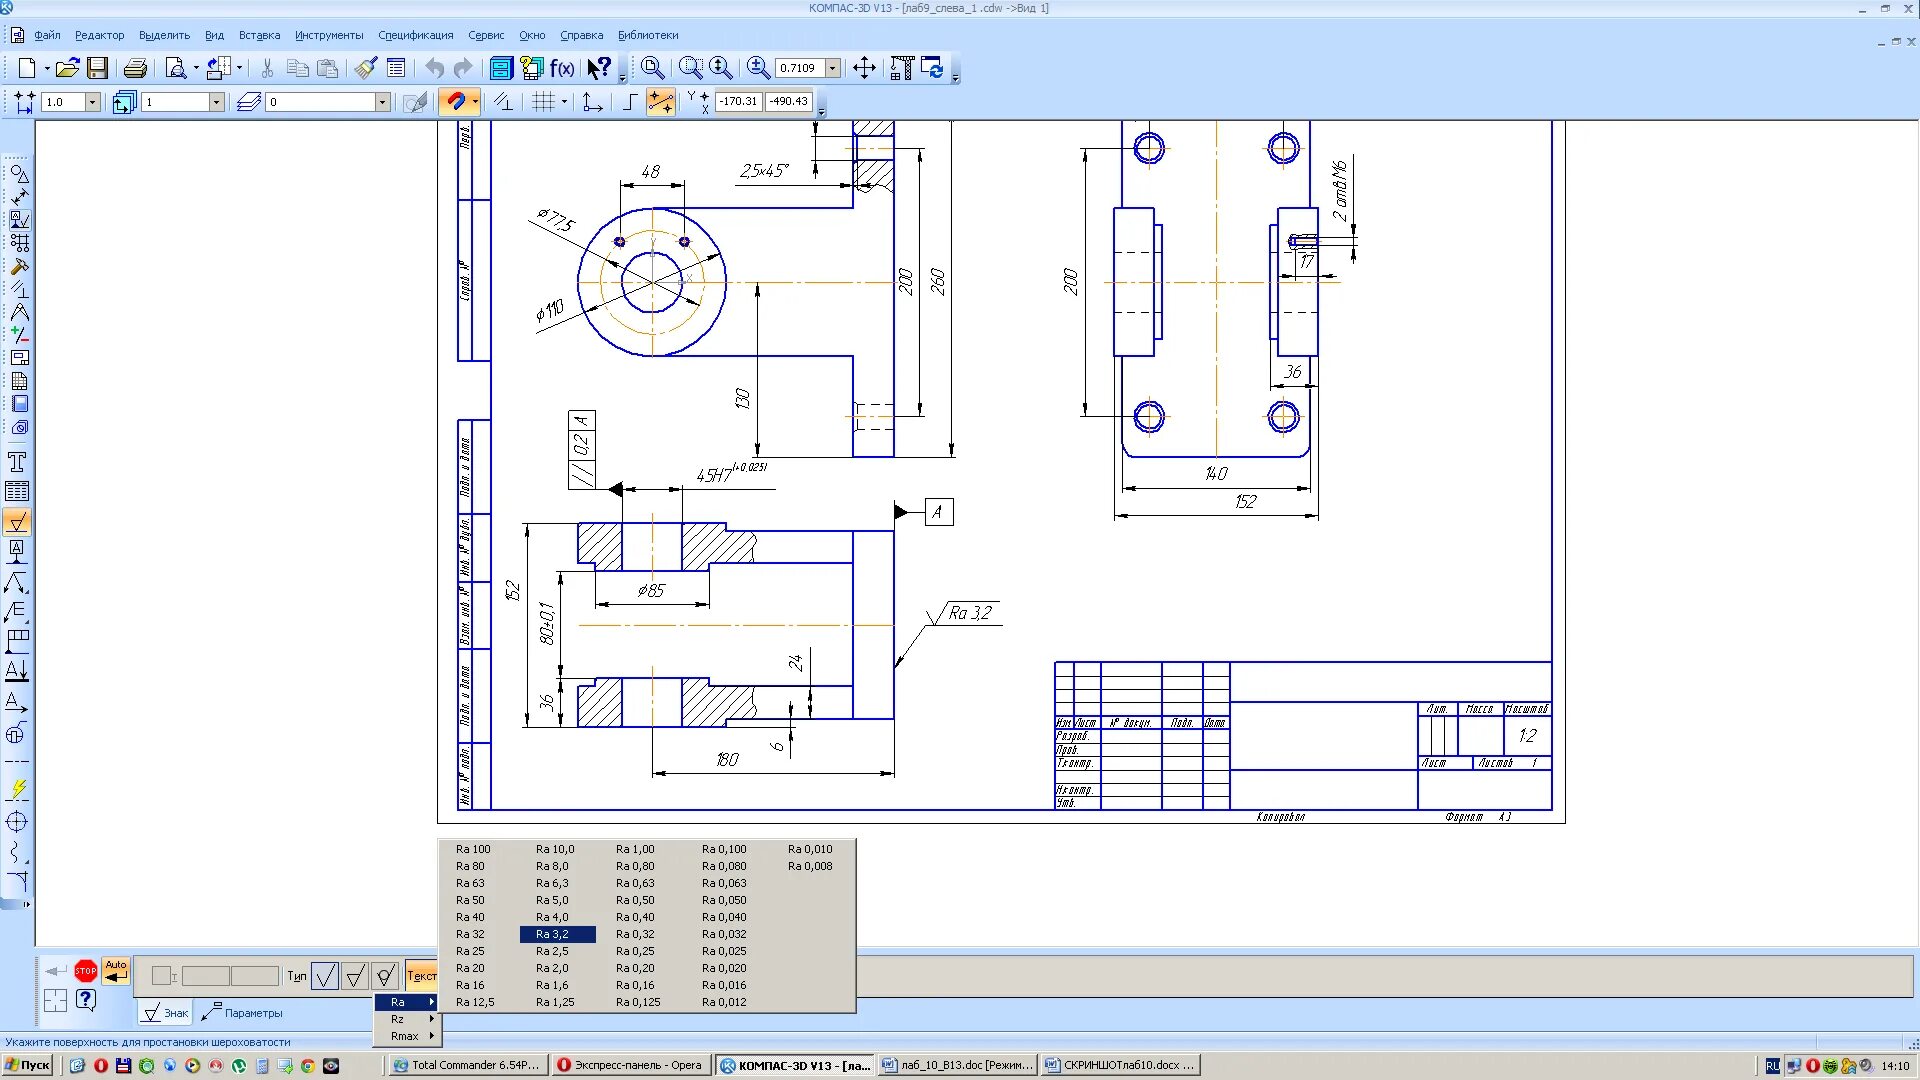Open the Variables f(x) panel
The height and width of the screenshot is (1080, 1920).
tap(562, 68)
